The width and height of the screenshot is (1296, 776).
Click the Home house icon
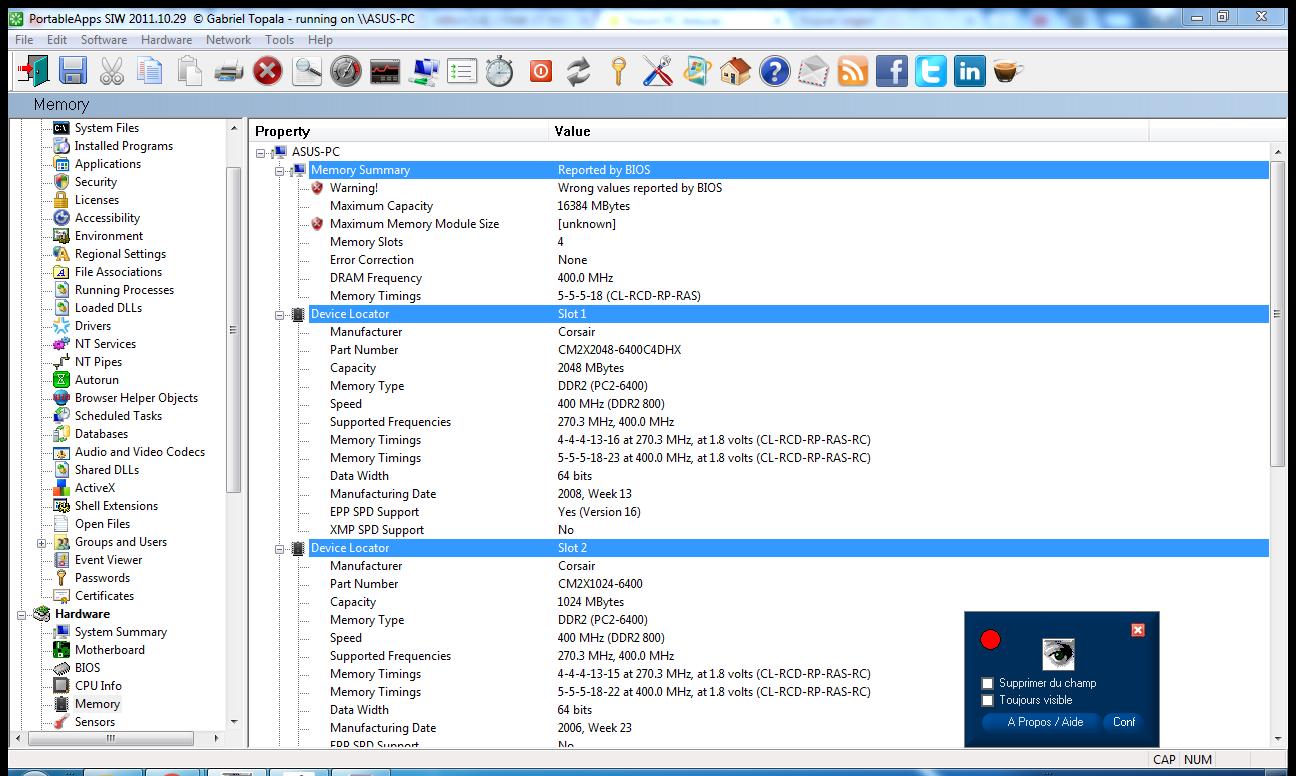(735, 71)
